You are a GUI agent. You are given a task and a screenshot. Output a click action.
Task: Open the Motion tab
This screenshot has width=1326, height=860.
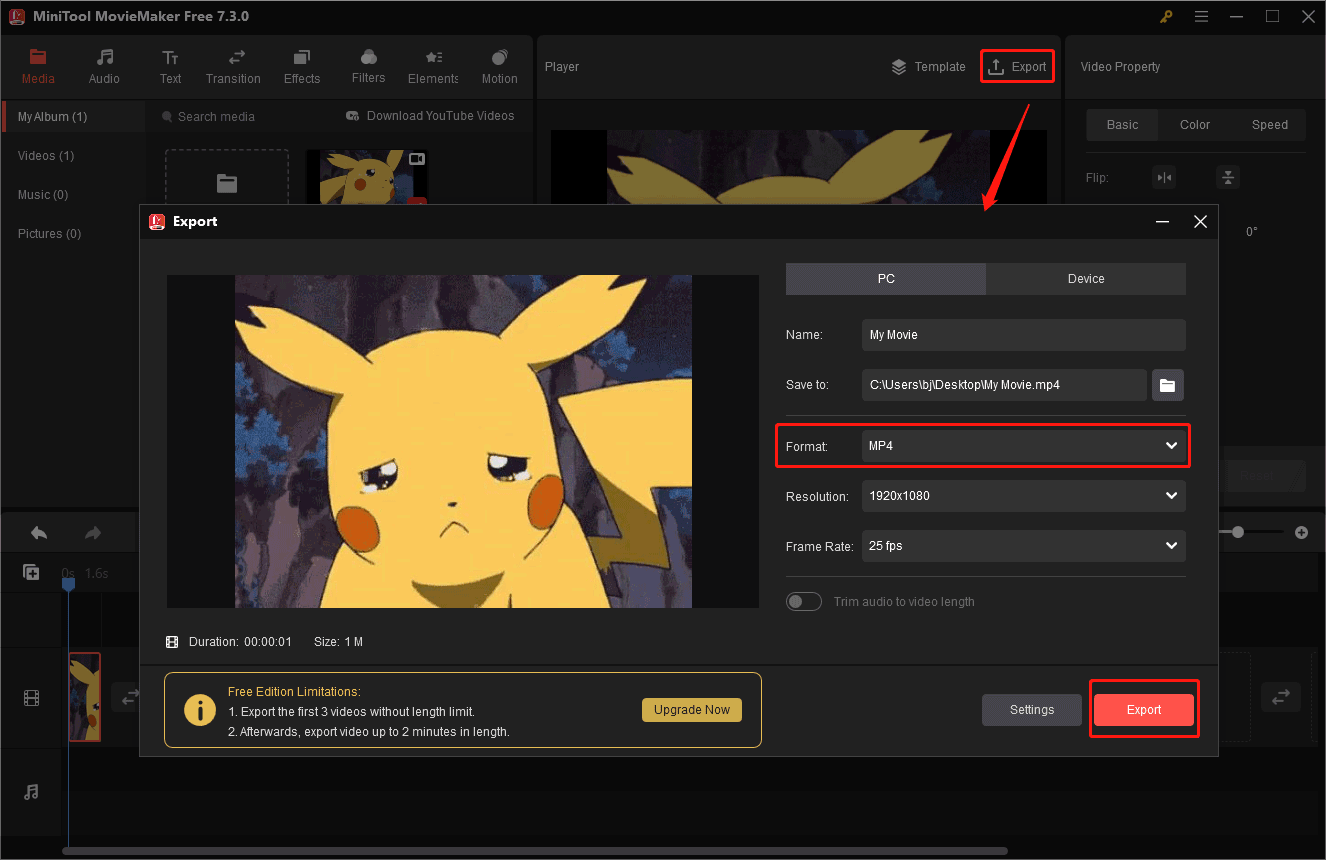[499, 67]
